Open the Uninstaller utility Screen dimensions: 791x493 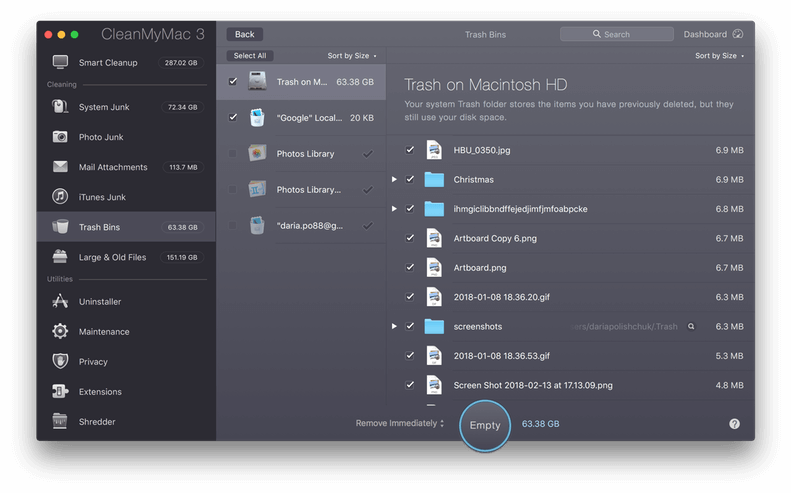click(126, 301)
